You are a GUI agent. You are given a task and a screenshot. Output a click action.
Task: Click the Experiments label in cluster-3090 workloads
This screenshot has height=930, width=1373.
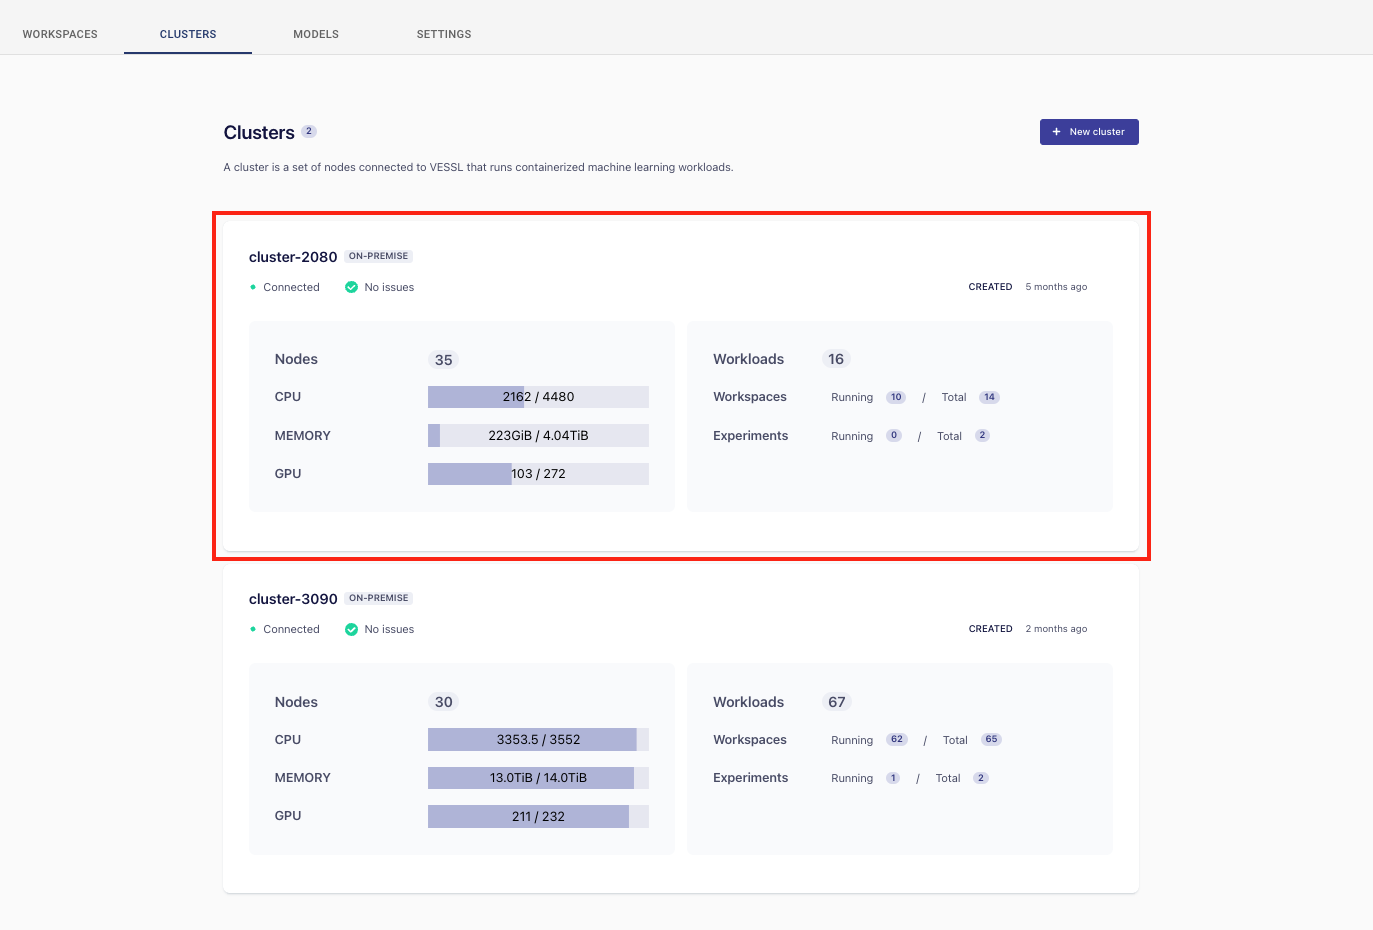(x=751, y=778)
